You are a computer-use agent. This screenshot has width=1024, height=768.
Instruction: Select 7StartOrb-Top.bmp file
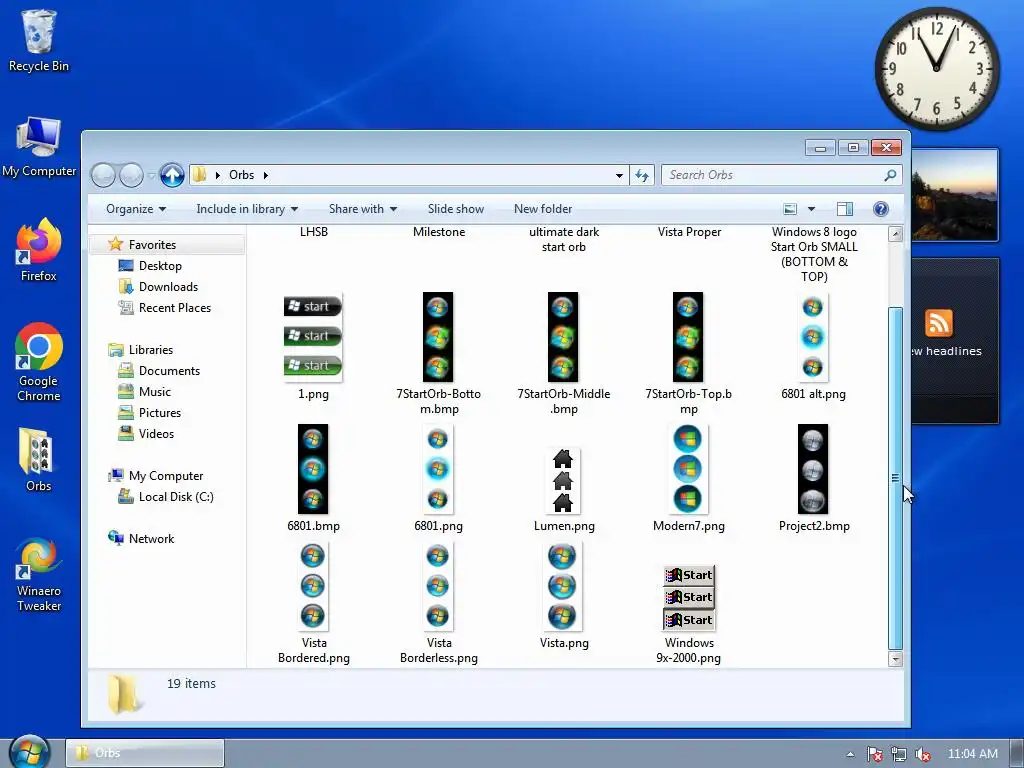tap(688, 354)
